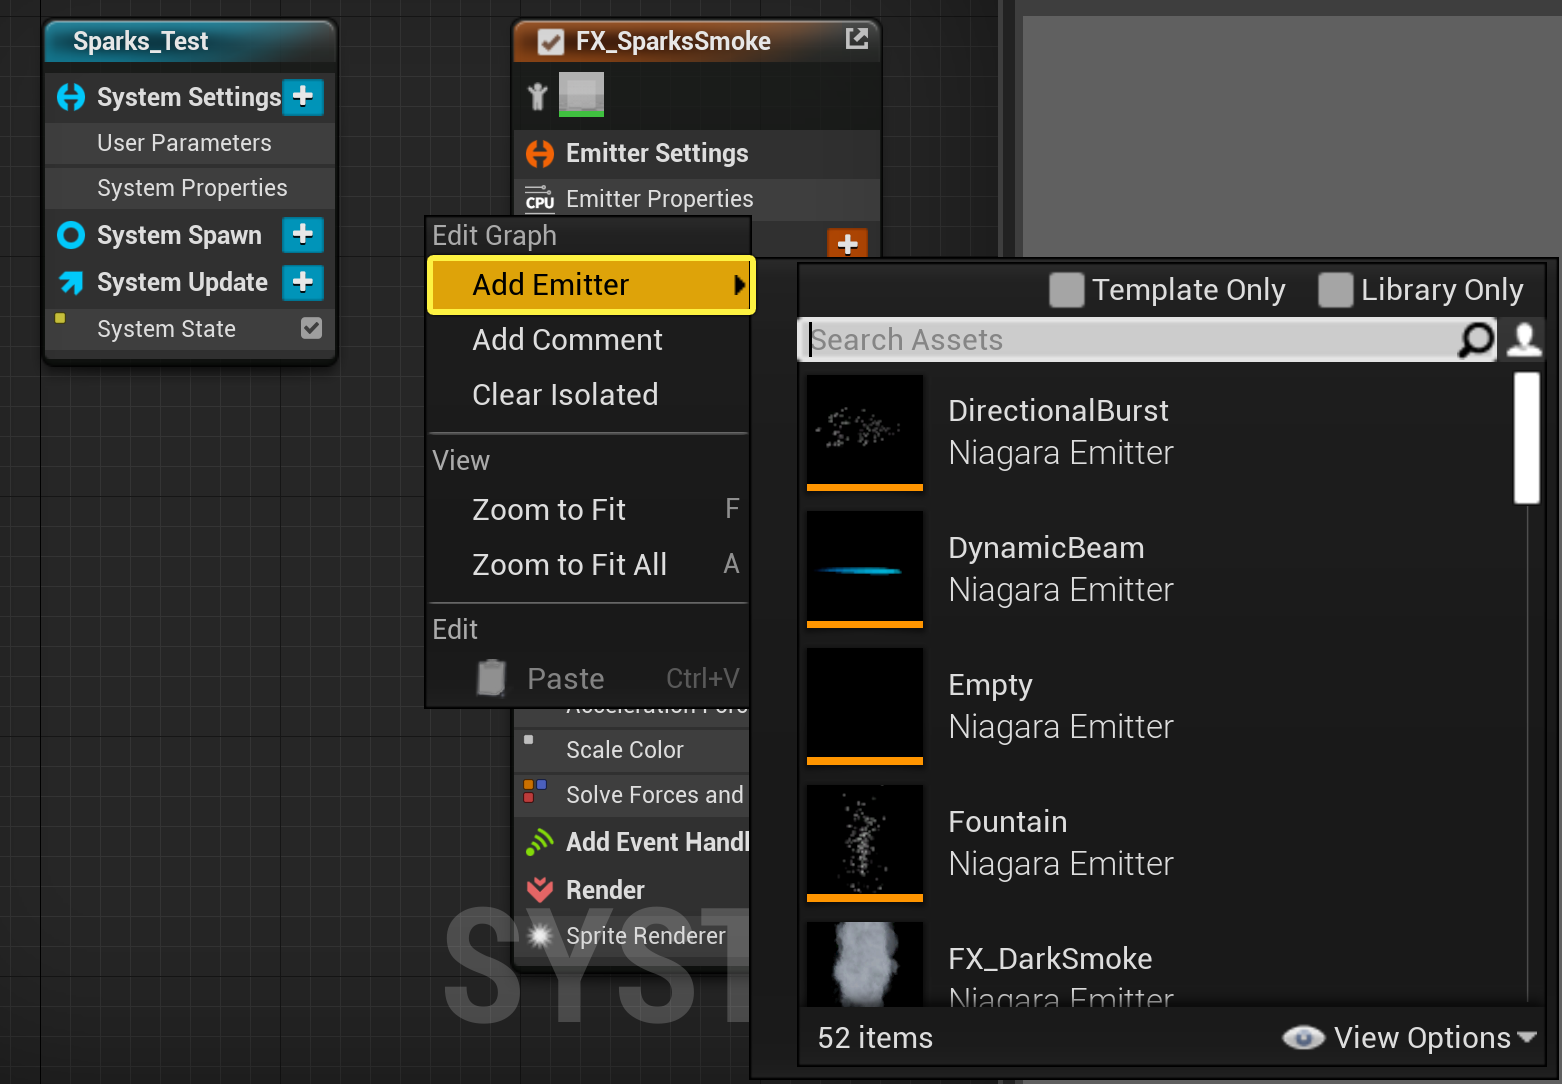The image size is (1562, 1084).
Task: Select the Render section header
Action: click(x=631, y=890)
